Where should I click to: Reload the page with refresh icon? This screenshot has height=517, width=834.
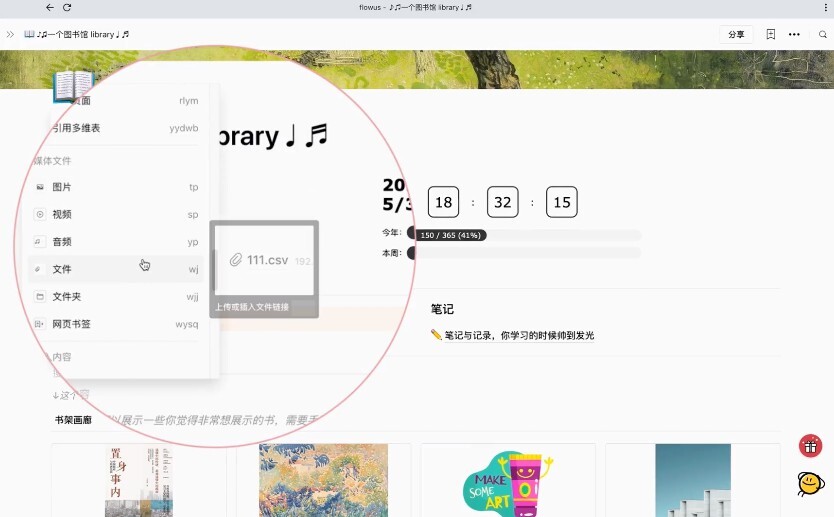(67, 7)
